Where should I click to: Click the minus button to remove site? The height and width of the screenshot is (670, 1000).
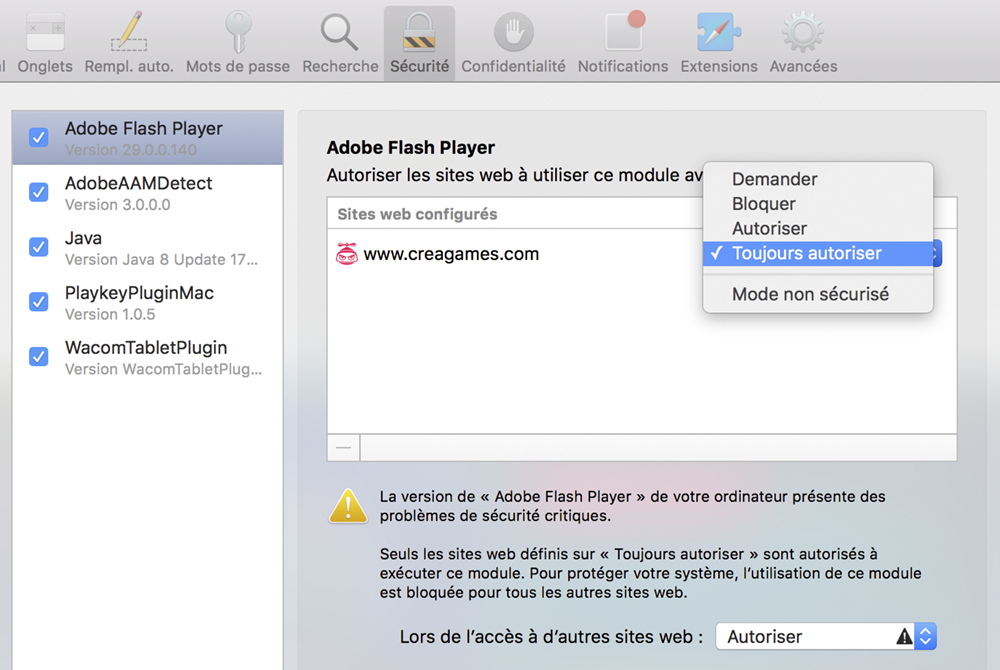tap(343, 448)
